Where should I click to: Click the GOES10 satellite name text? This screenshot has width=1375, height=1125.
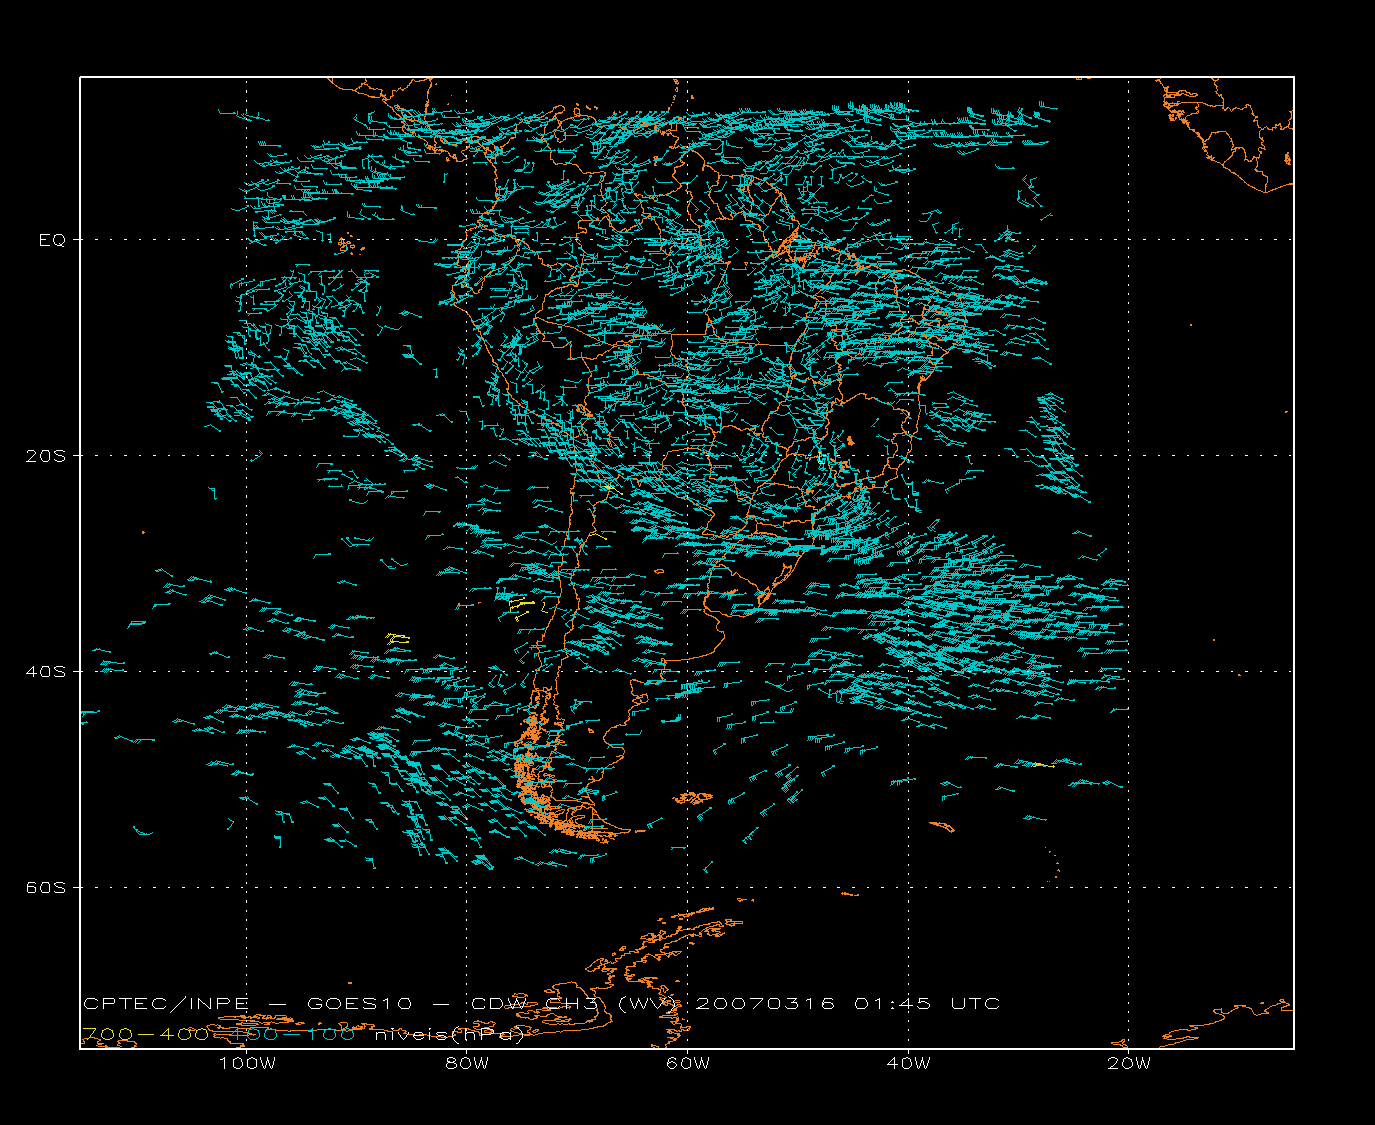(x=359, y=1004)
